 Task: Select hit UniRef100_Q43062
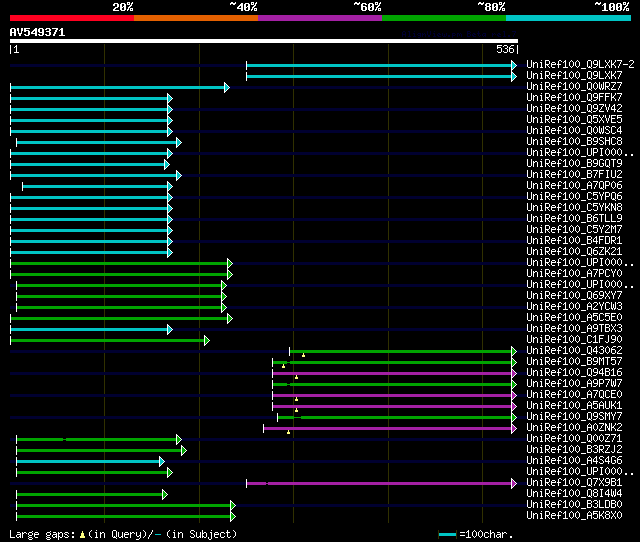(574, 351)
